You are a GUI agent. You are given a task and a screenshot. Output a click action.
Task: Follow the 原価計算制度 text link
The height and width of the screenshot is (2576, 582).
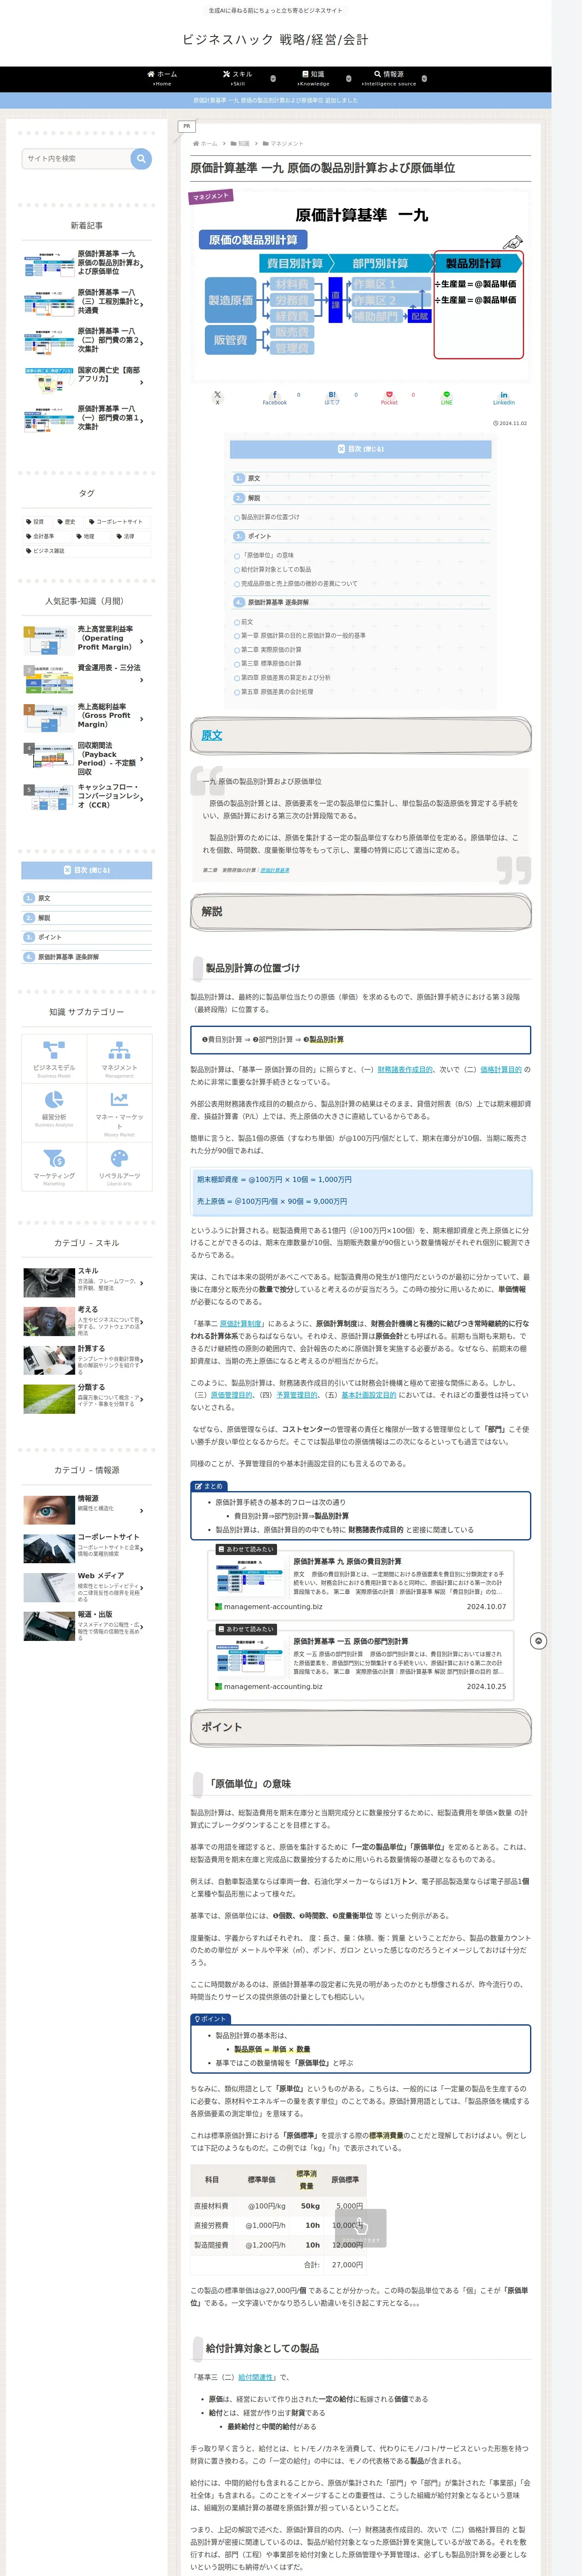coord(242,1323)
